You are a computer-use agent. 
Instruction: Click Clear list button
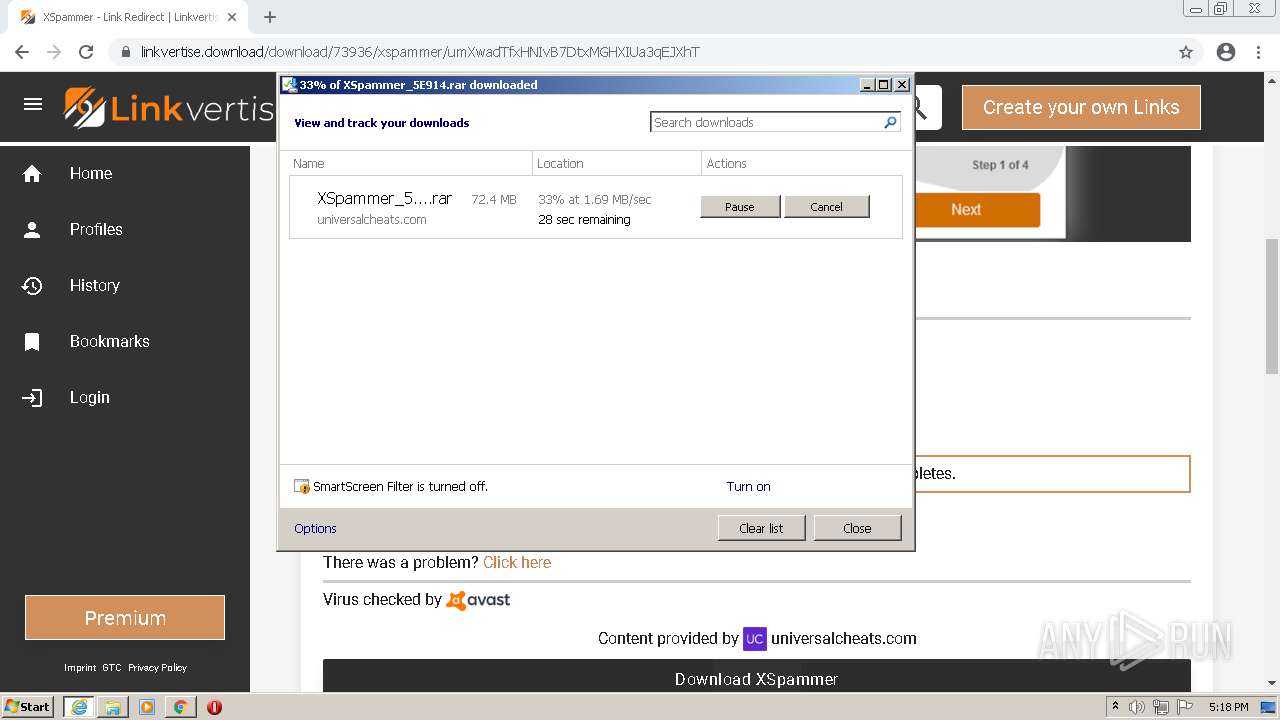pyautogui.click(x=761, y=528)
